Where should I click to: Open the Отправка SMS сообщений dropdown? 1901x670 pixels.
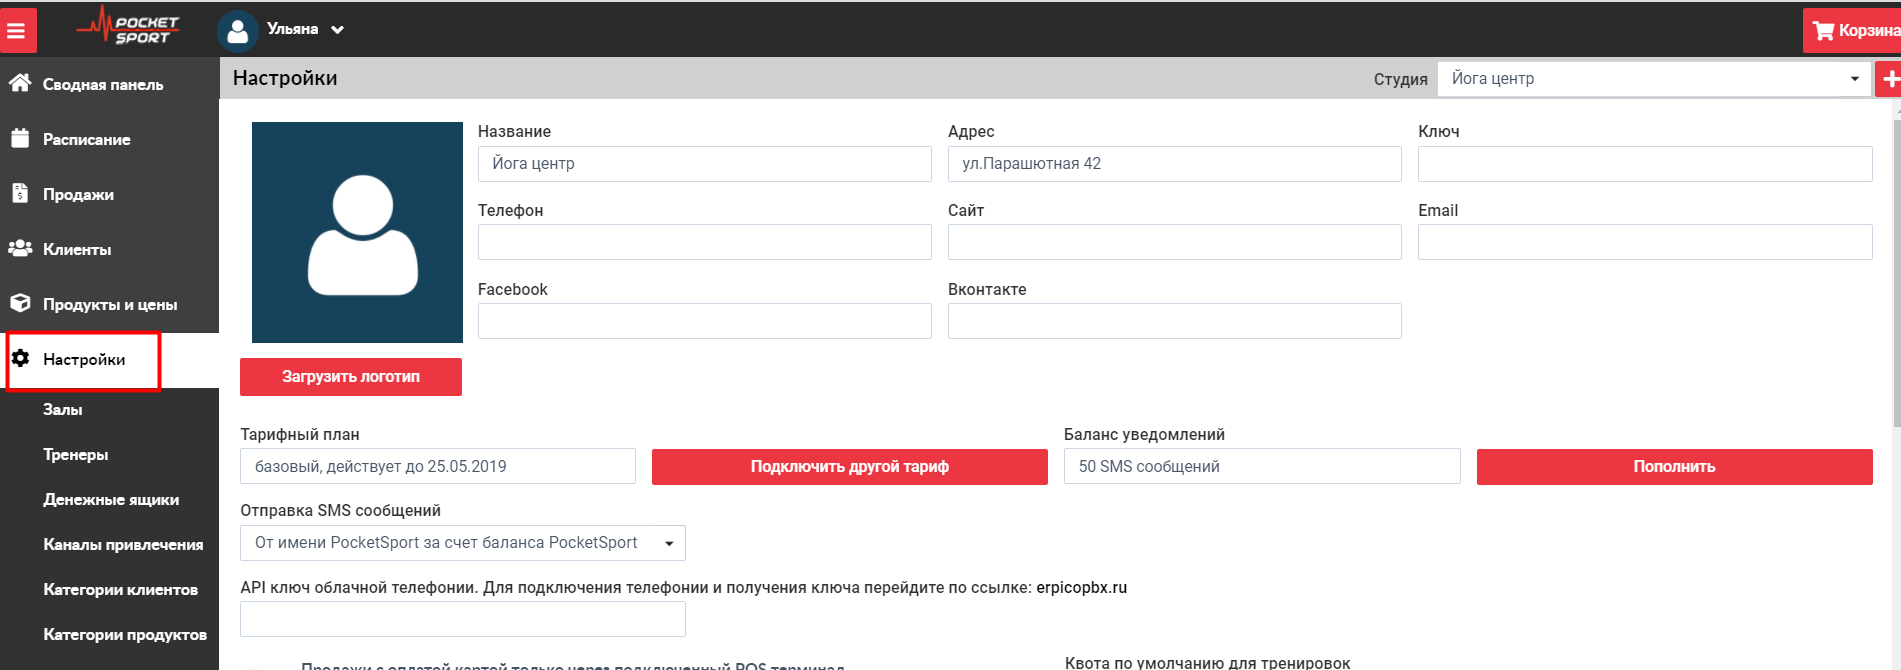[462, 543]
